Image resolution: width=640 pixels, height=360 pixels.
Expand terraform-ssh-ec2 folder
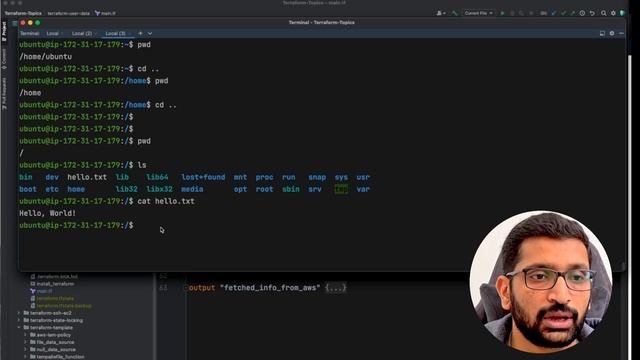pyautogui.click(x=19, y=313)
